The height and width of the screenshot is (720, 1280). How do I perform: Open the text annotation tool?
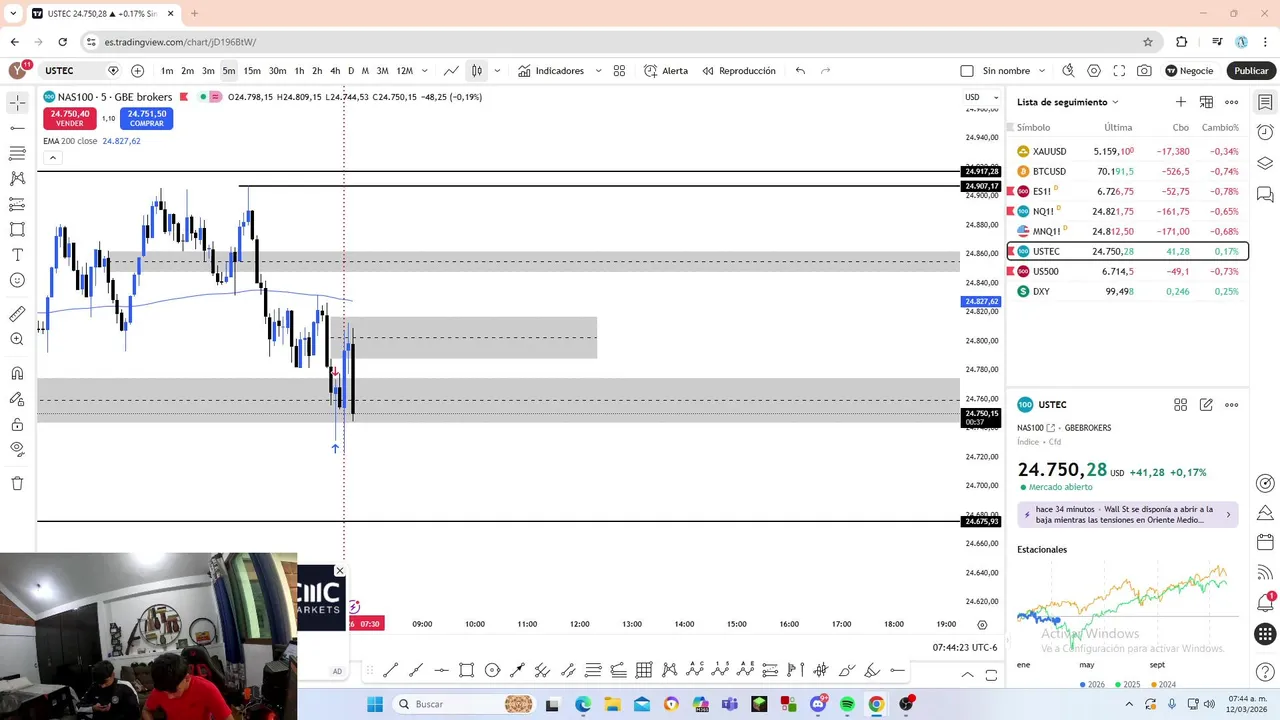pyautogui.click(x=17, y=255)
